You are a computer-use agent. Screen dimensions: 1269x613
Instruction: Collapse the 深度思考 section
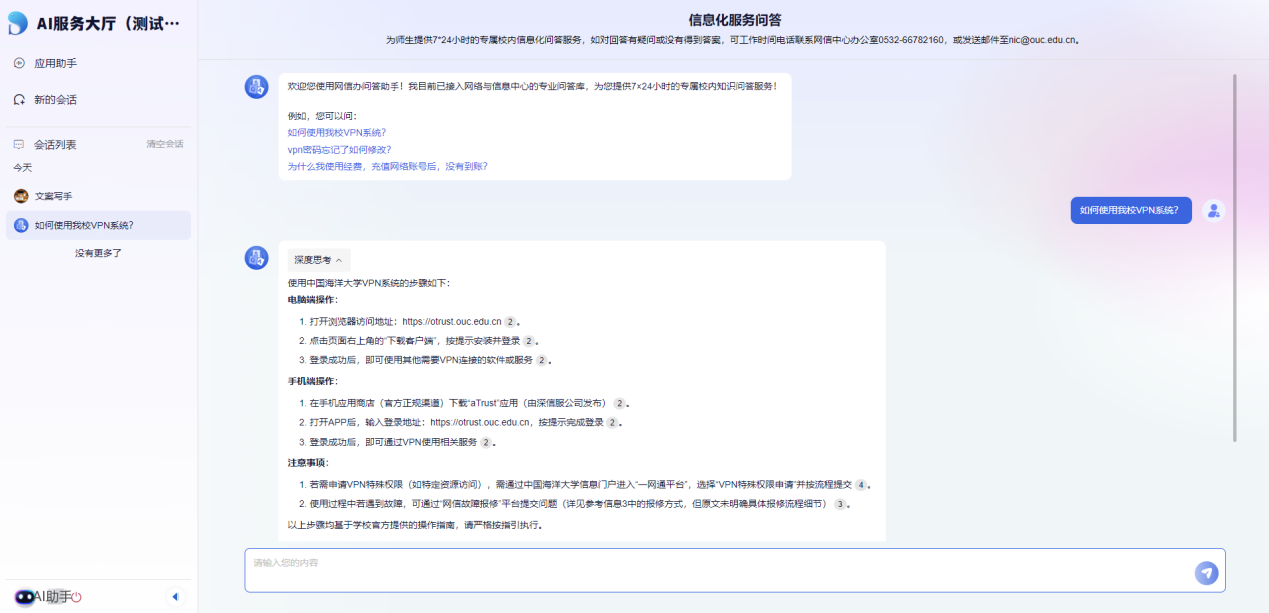tap(319, 260)
